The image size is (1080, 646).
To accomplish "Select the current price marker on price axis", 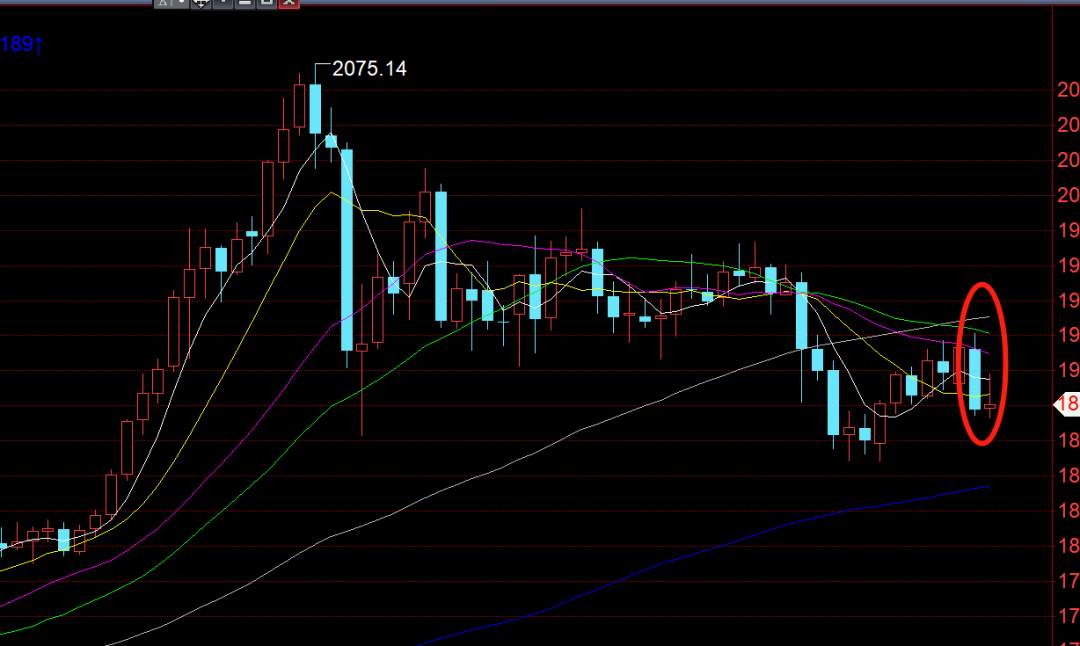I will pyautogui.click(x=1067, y=404).
